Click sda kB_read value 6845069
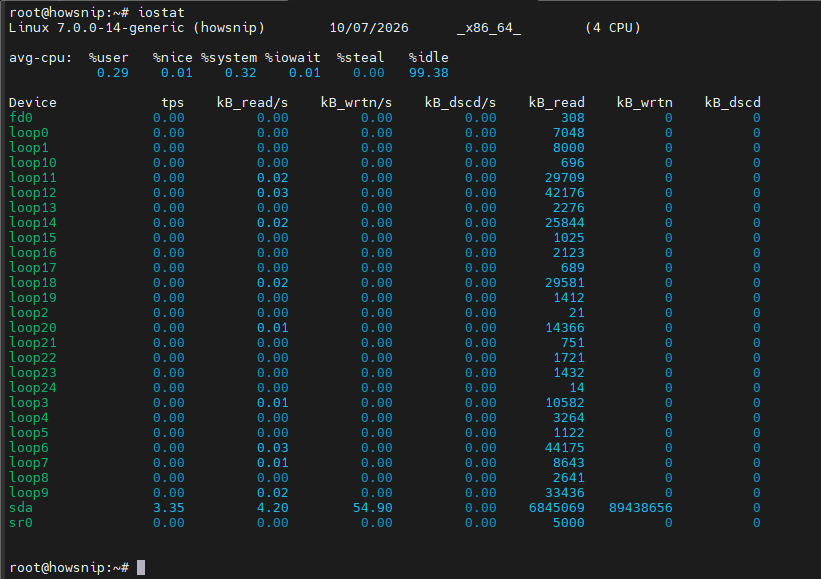This screenshot has height=579, width=821. [x=557, y=508]
